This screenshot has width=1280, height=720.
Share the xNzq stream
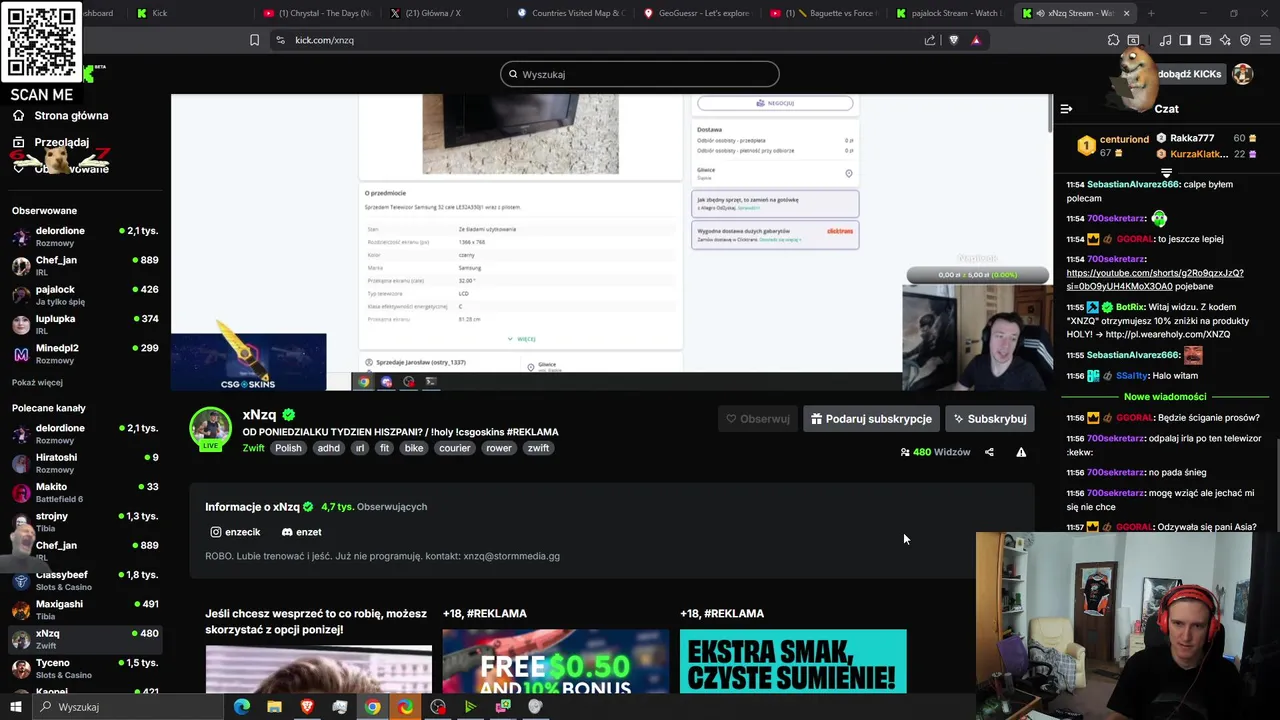[x=989, y=452]
